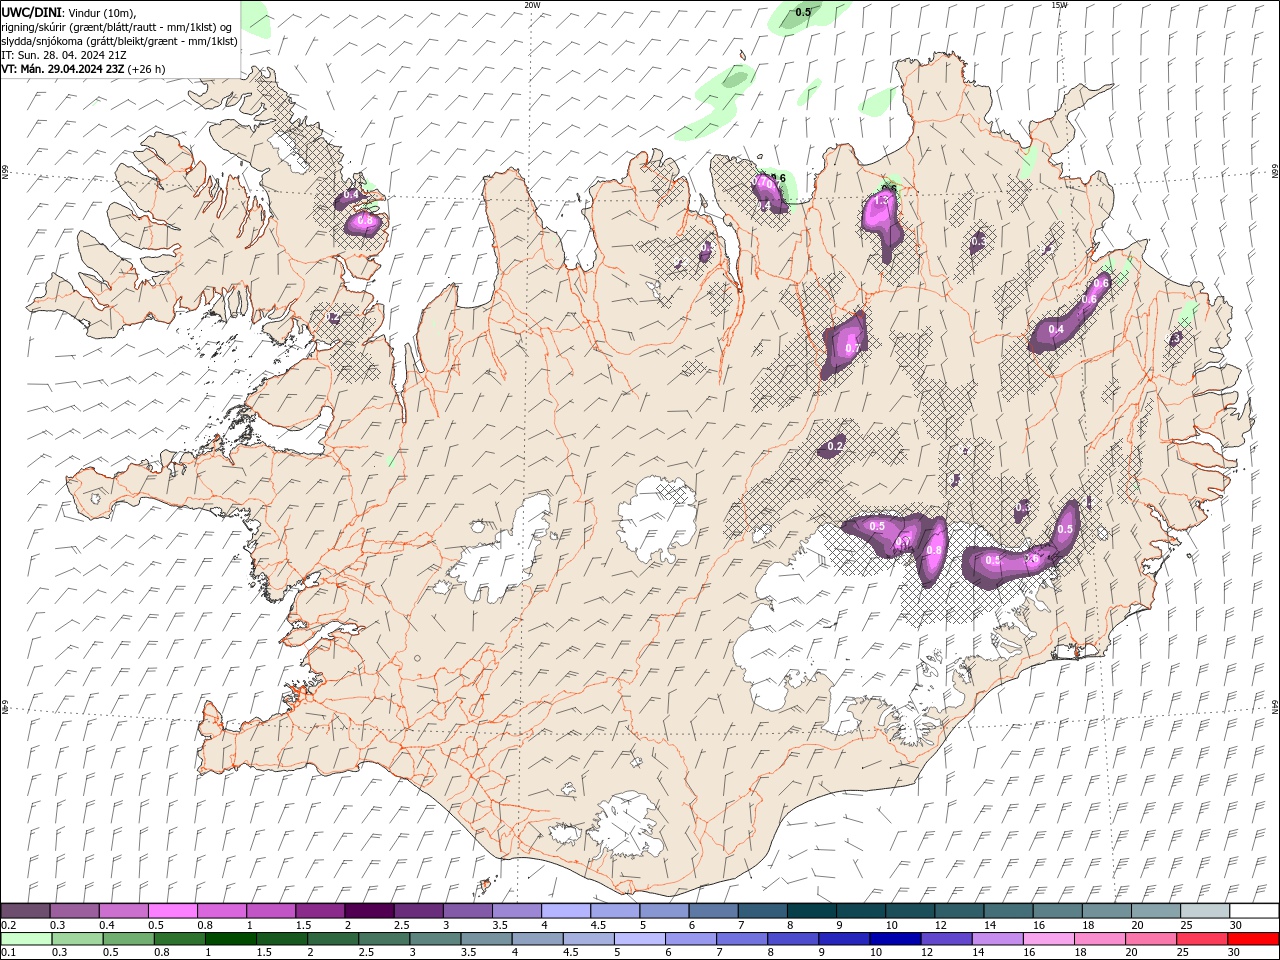Select the darkest purple 2 snow swatch
The image size is (1280, 960).
point(369,911)
